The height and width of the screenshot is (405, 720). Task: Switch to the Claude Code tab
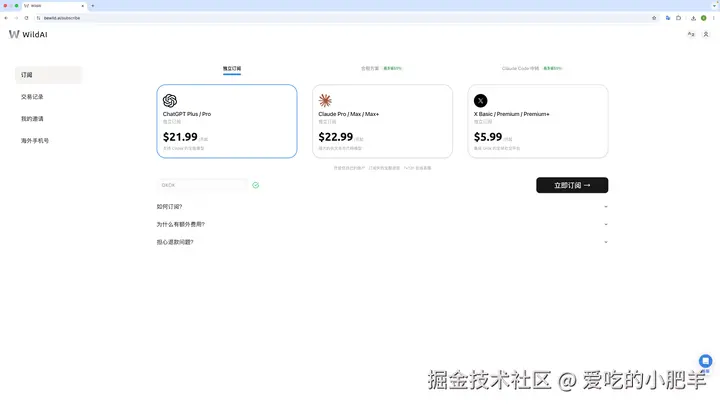(x=532, y=68)
